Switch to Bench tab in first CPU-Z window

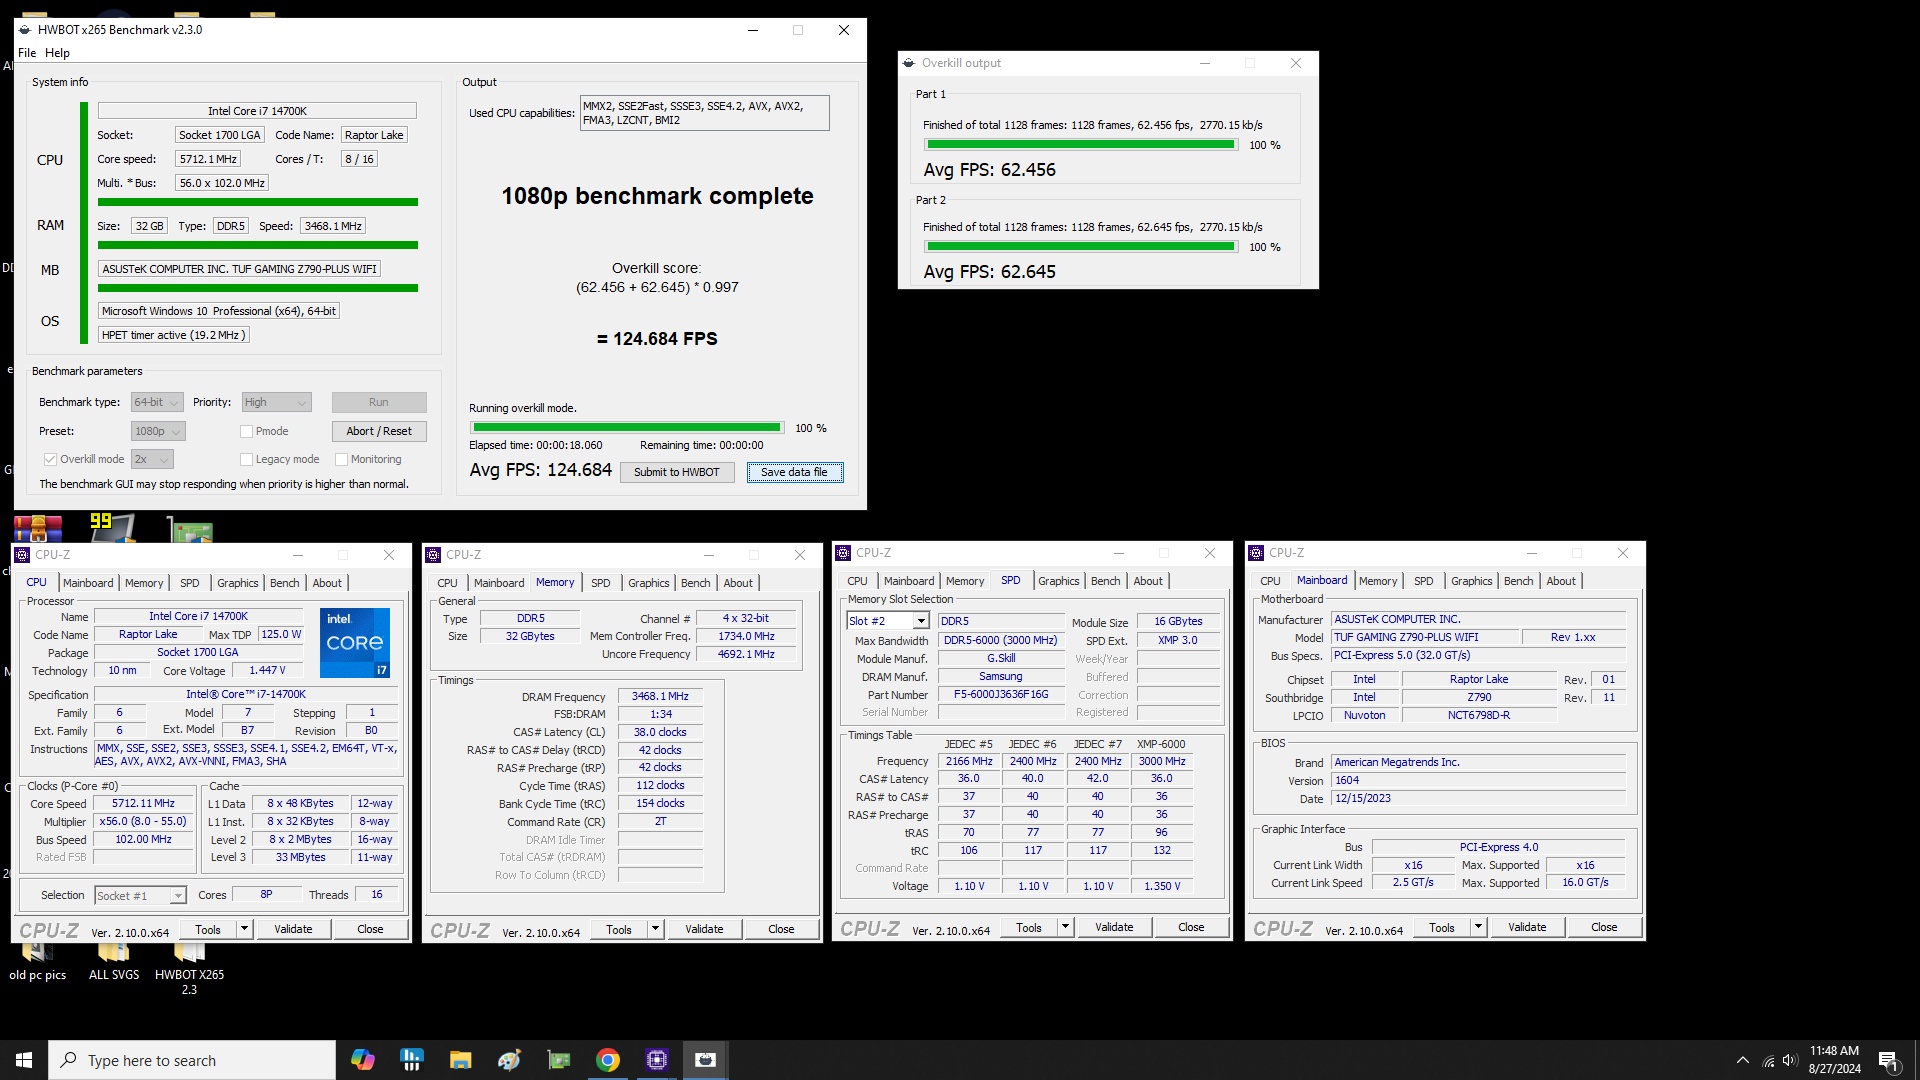pos(285,583)
